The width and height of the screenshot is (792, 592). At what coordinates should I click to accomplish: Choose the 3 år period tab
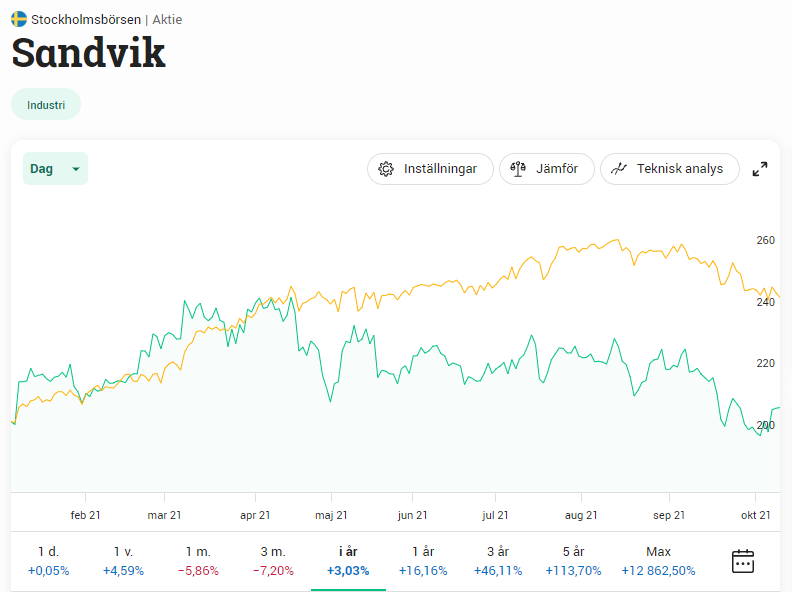point(498,561)
